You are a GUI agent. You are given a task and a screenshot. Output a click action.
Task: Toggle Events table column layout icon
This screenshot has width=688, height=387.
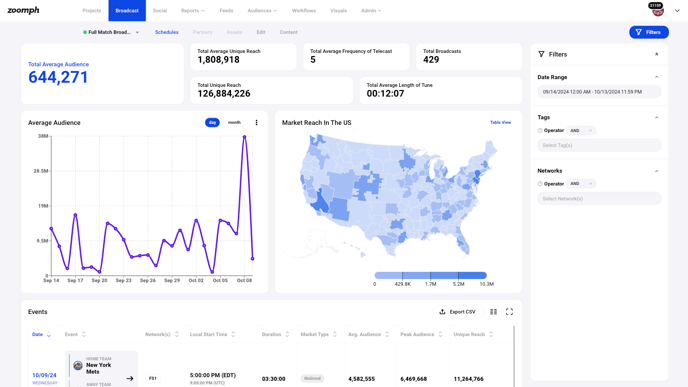(494, 312)
